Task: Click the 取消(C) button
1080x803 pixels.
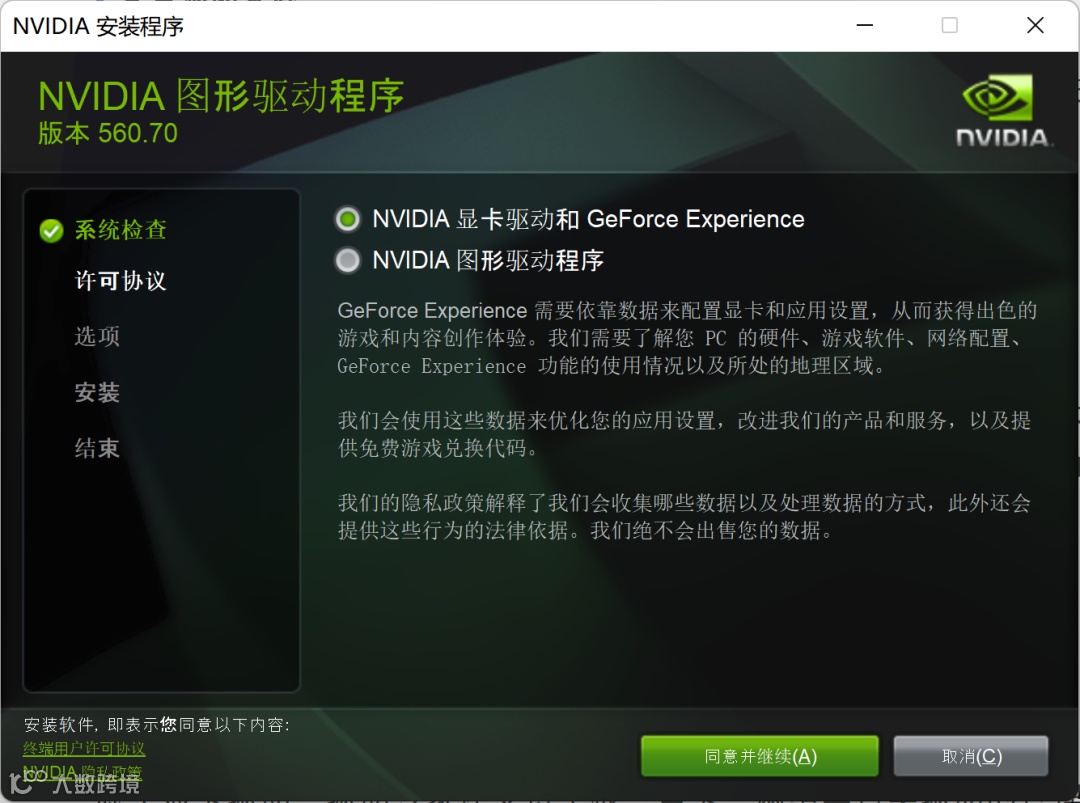Action: click(971, 756)
